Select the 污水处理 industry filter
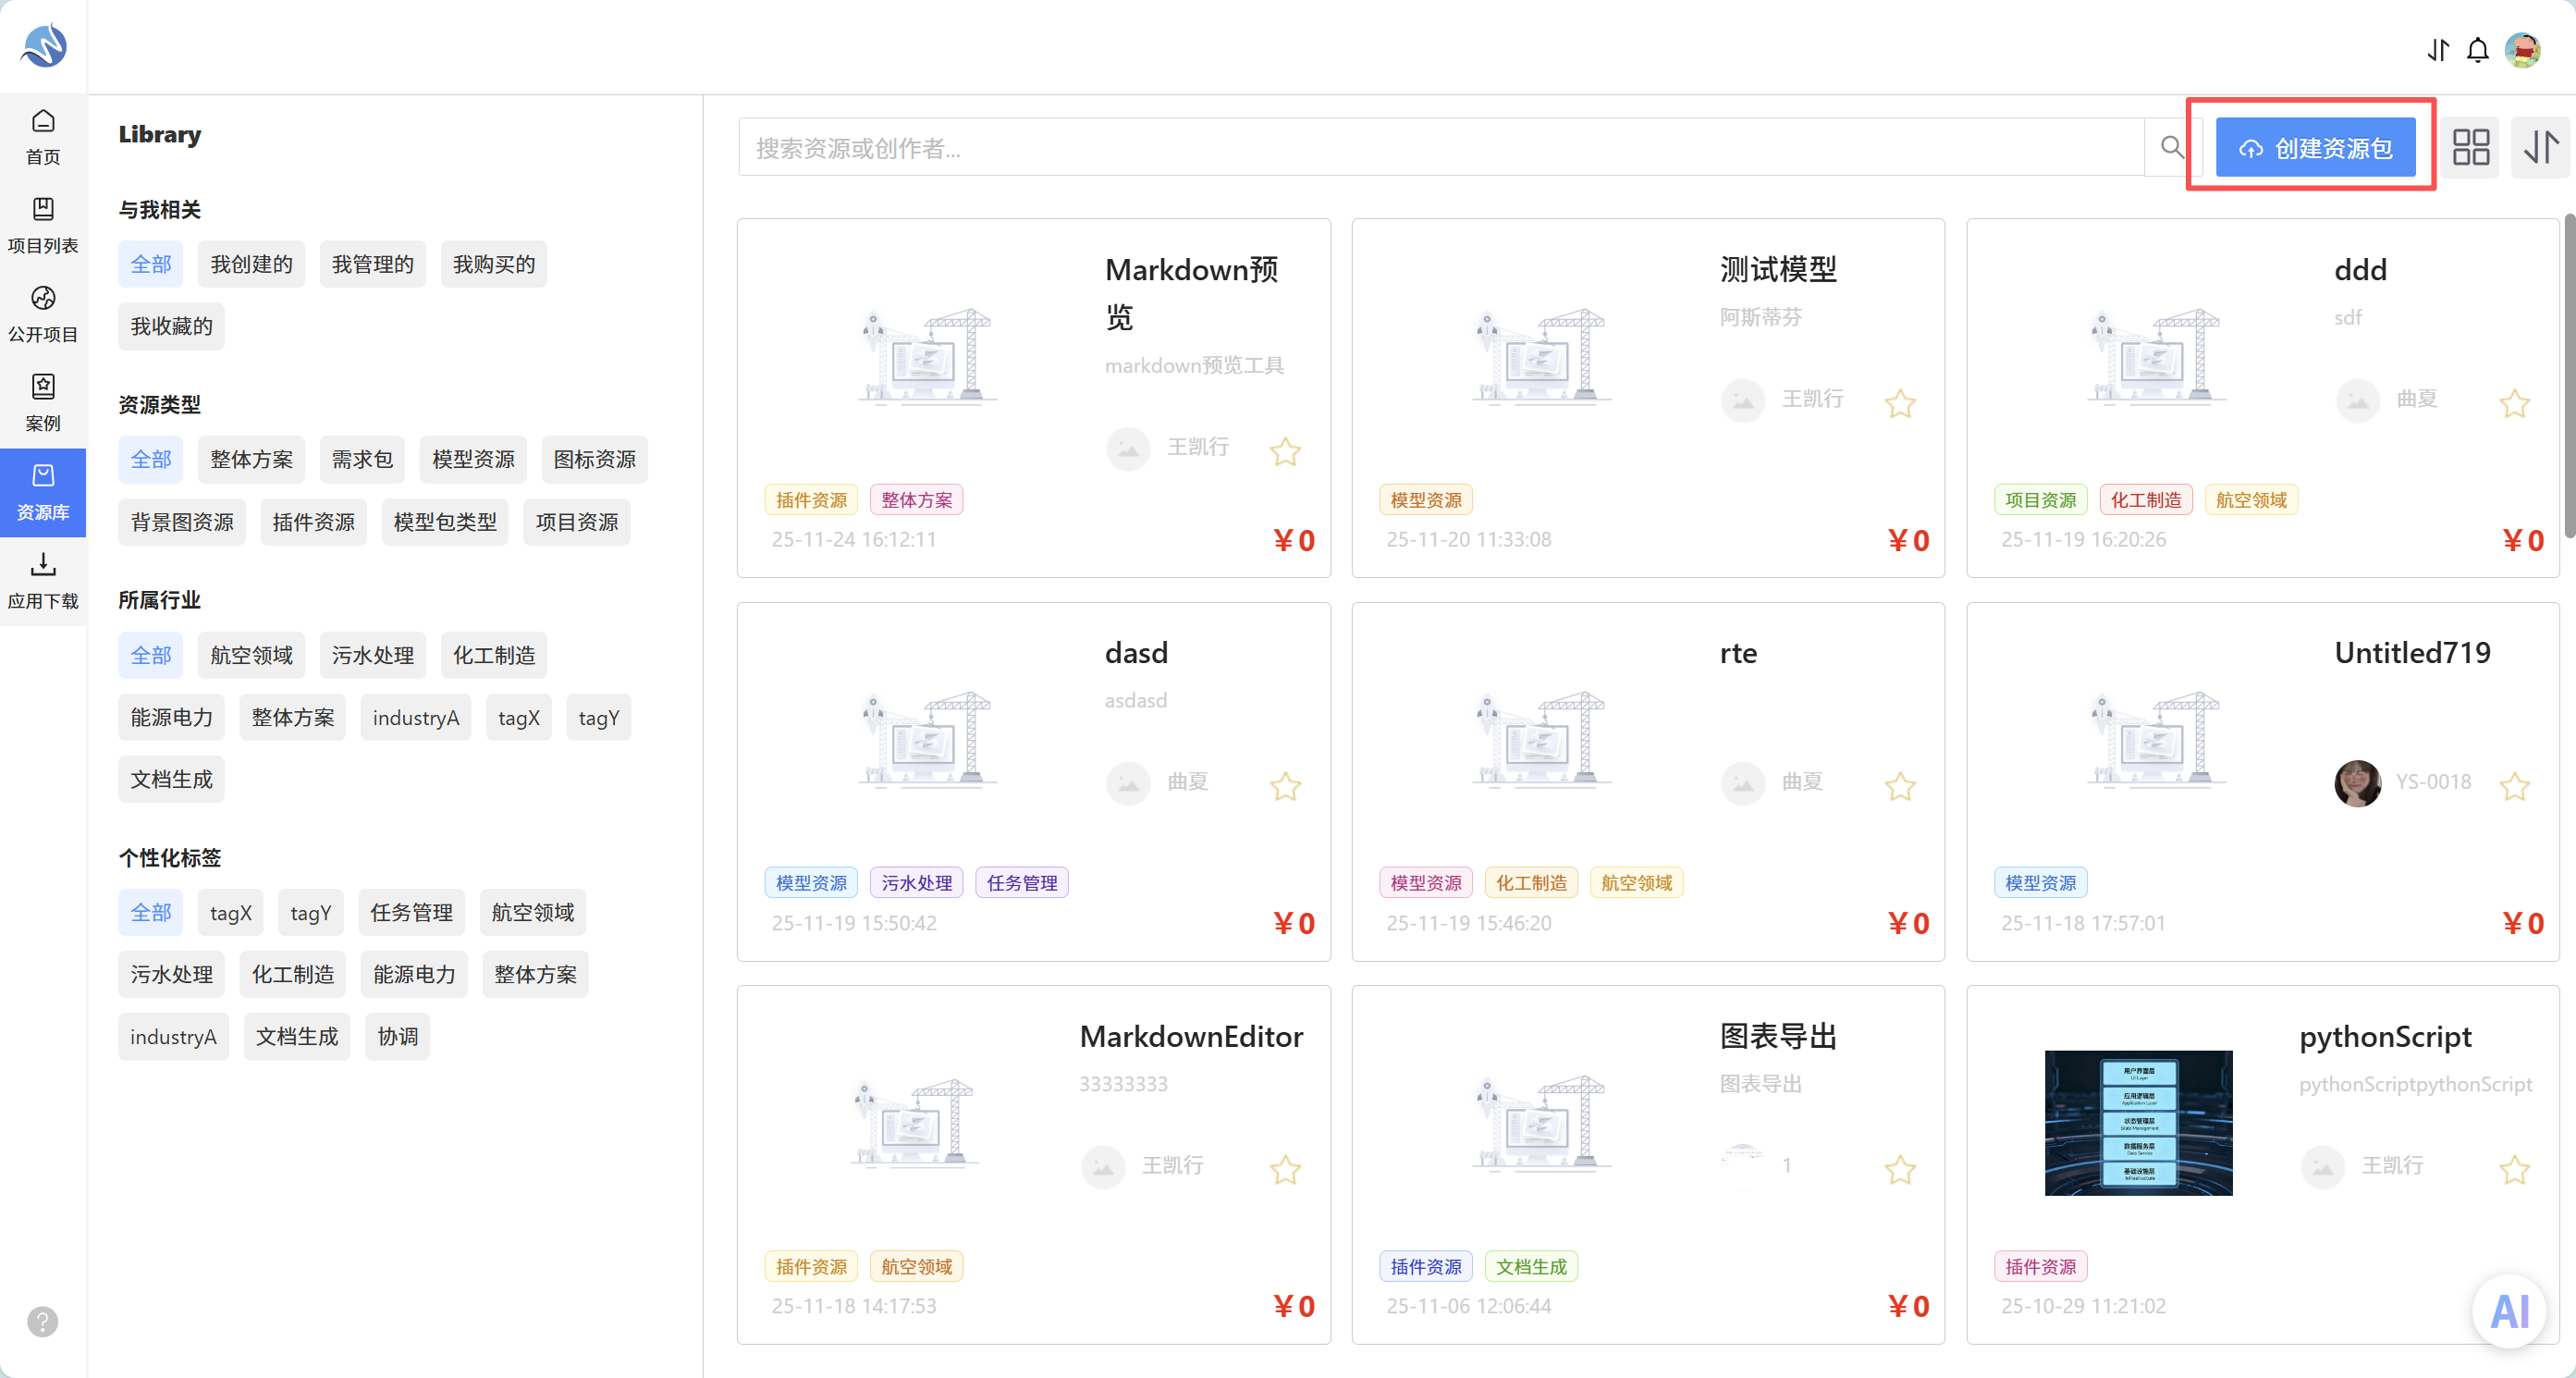The height and width of the screenshot is (1378, 2576). click(373, 656)
